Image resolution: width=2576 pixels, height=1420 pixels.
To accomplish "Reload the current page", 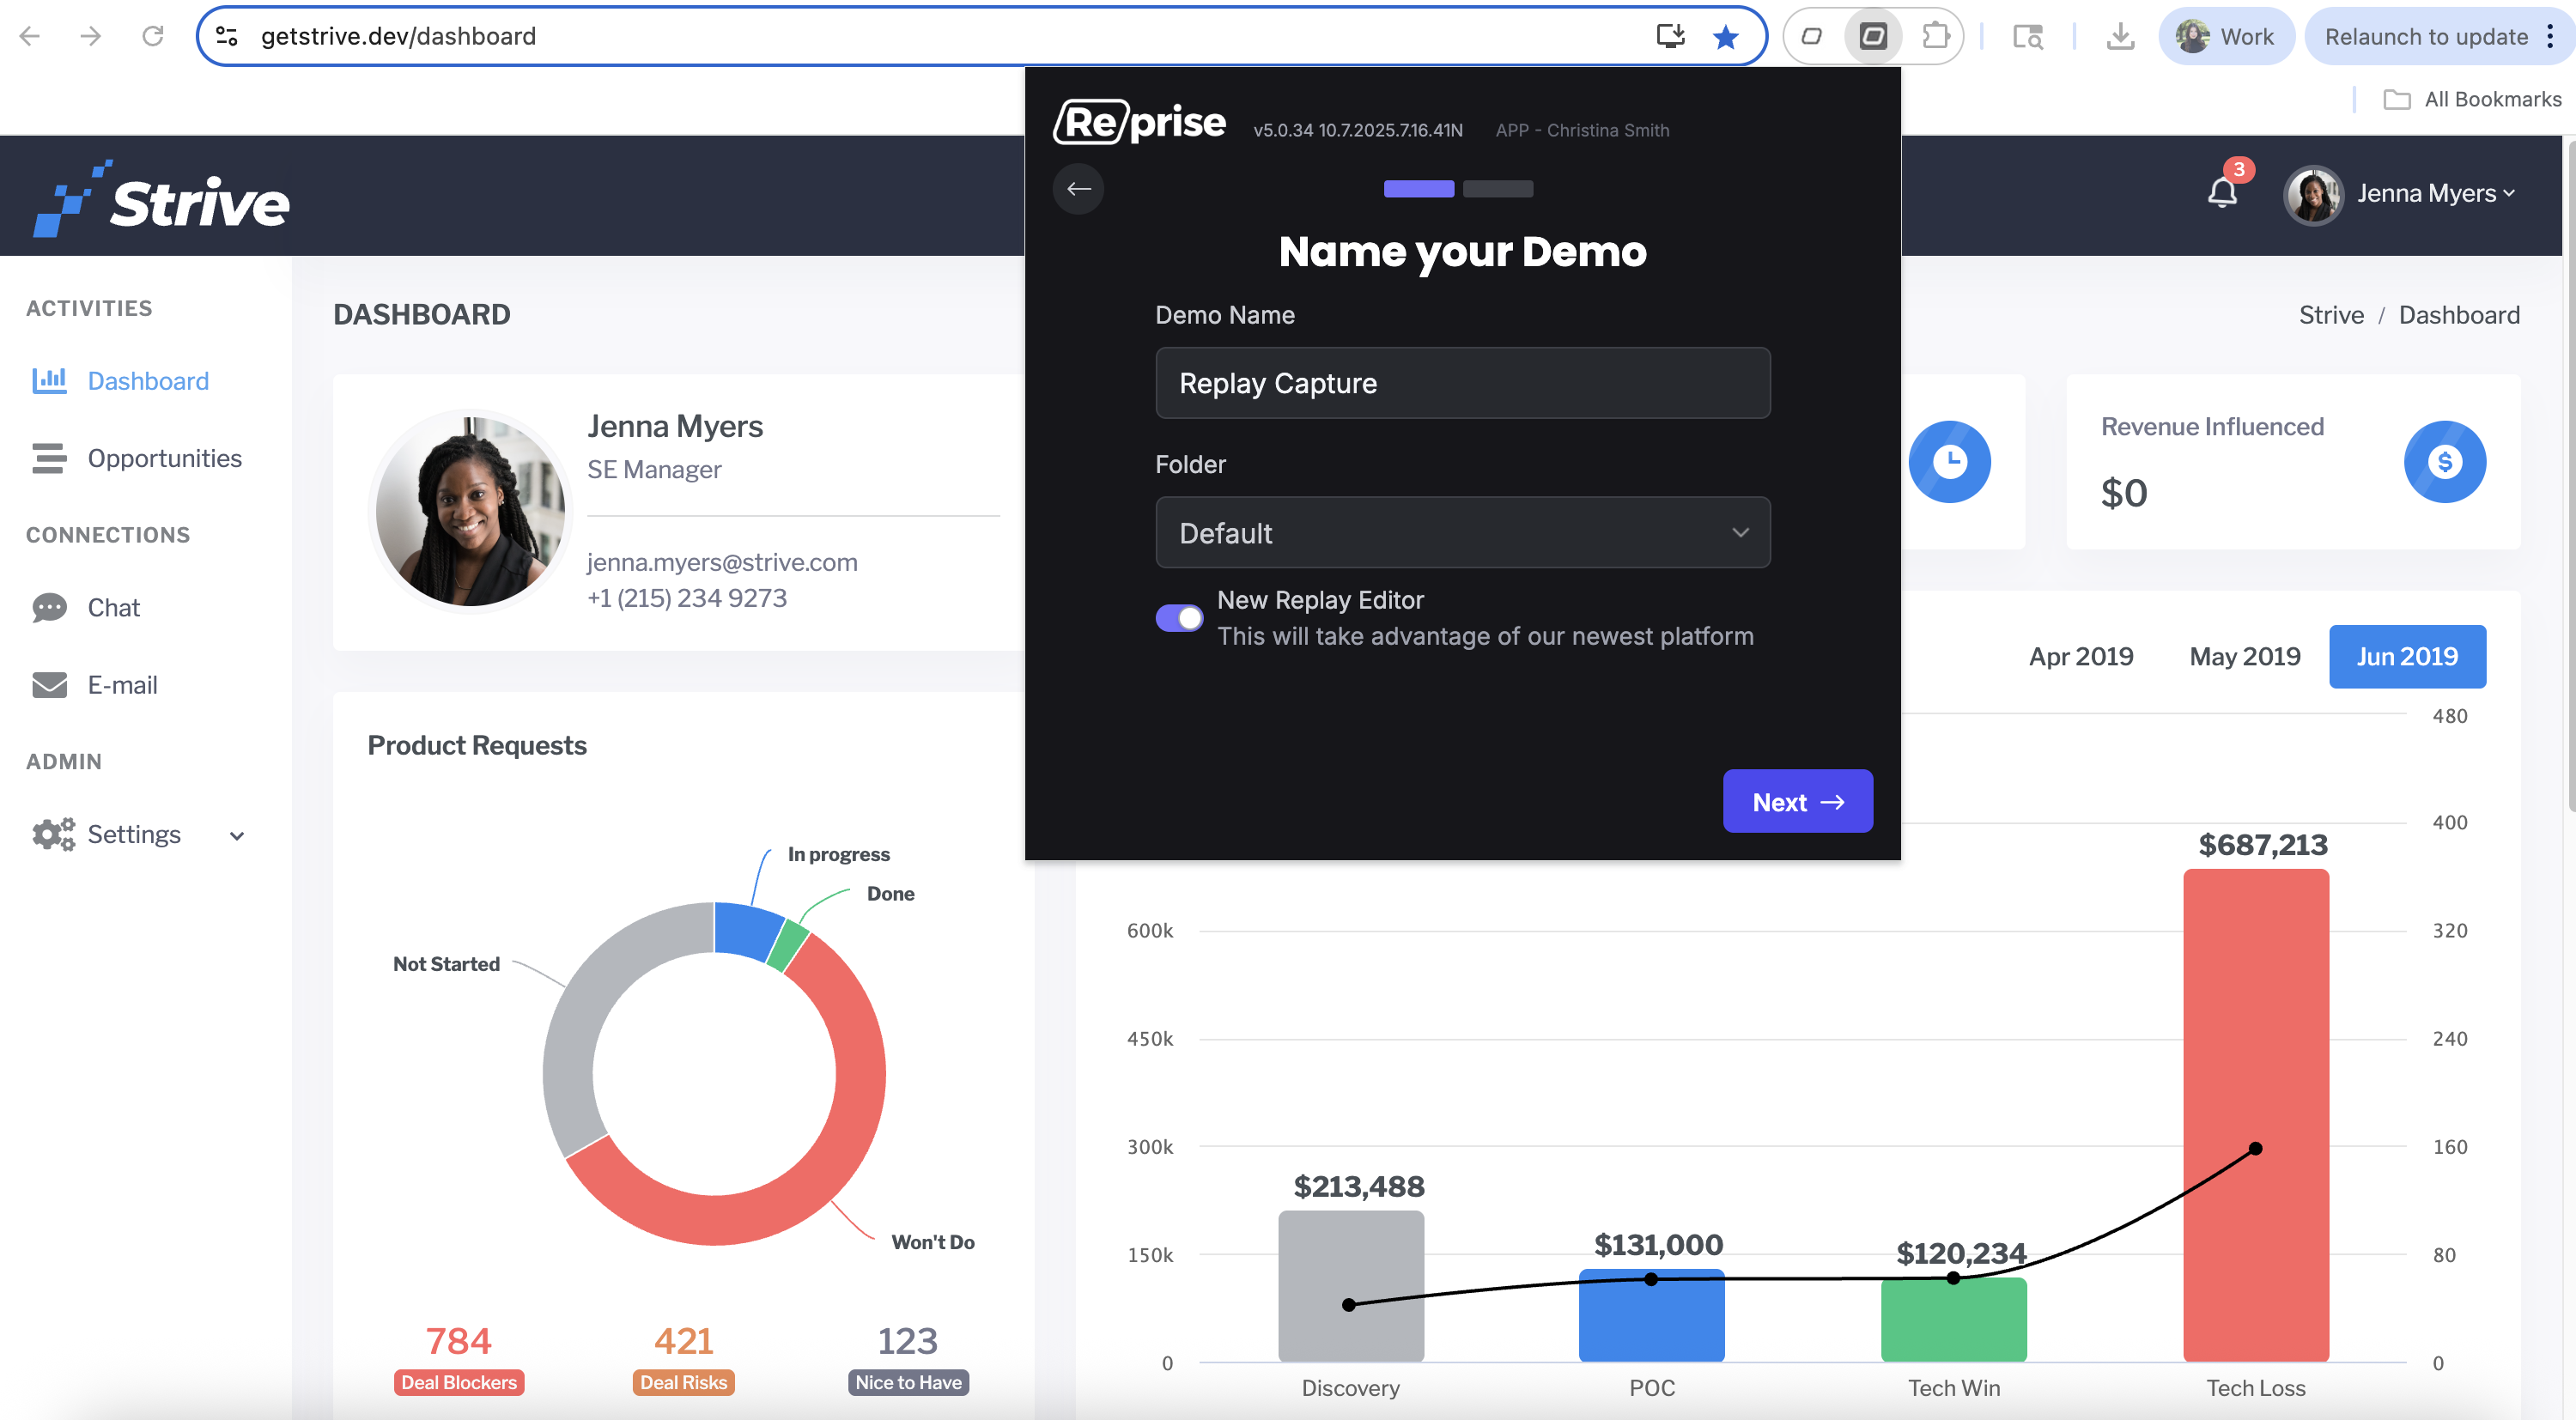I will click(153, 37).
